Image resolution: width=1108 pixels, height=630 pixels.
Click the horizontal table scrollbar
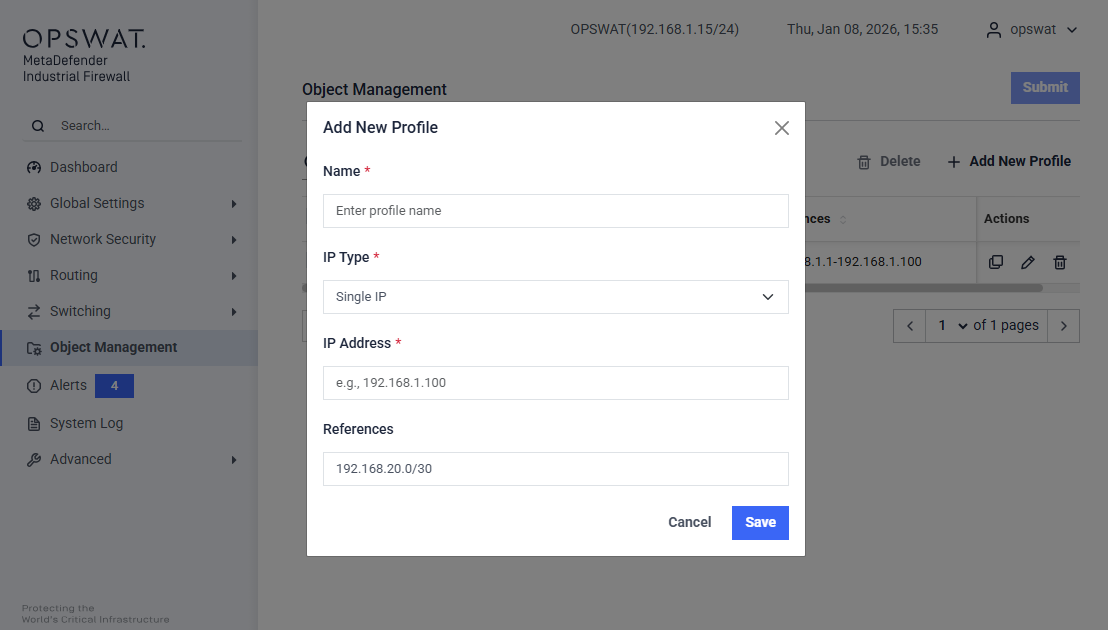920,288
